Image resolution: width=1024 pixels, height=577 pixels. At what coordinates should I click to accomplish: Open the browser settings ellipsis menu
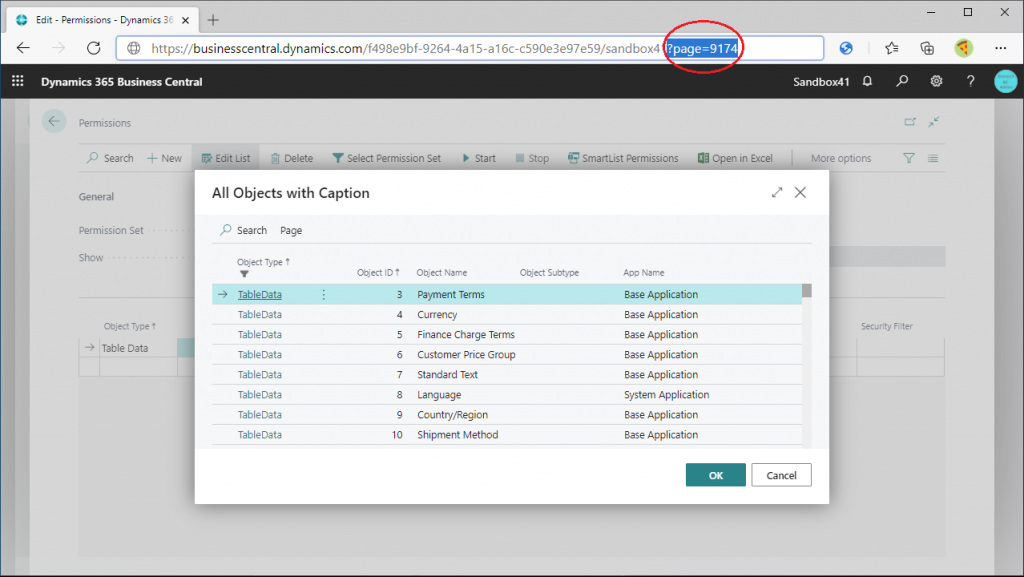(1000, 48)
